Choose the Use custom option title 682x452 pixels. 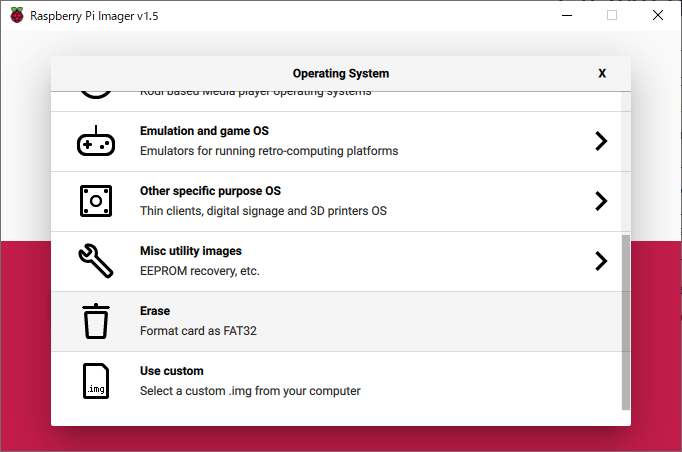click(x=172, y=371)
